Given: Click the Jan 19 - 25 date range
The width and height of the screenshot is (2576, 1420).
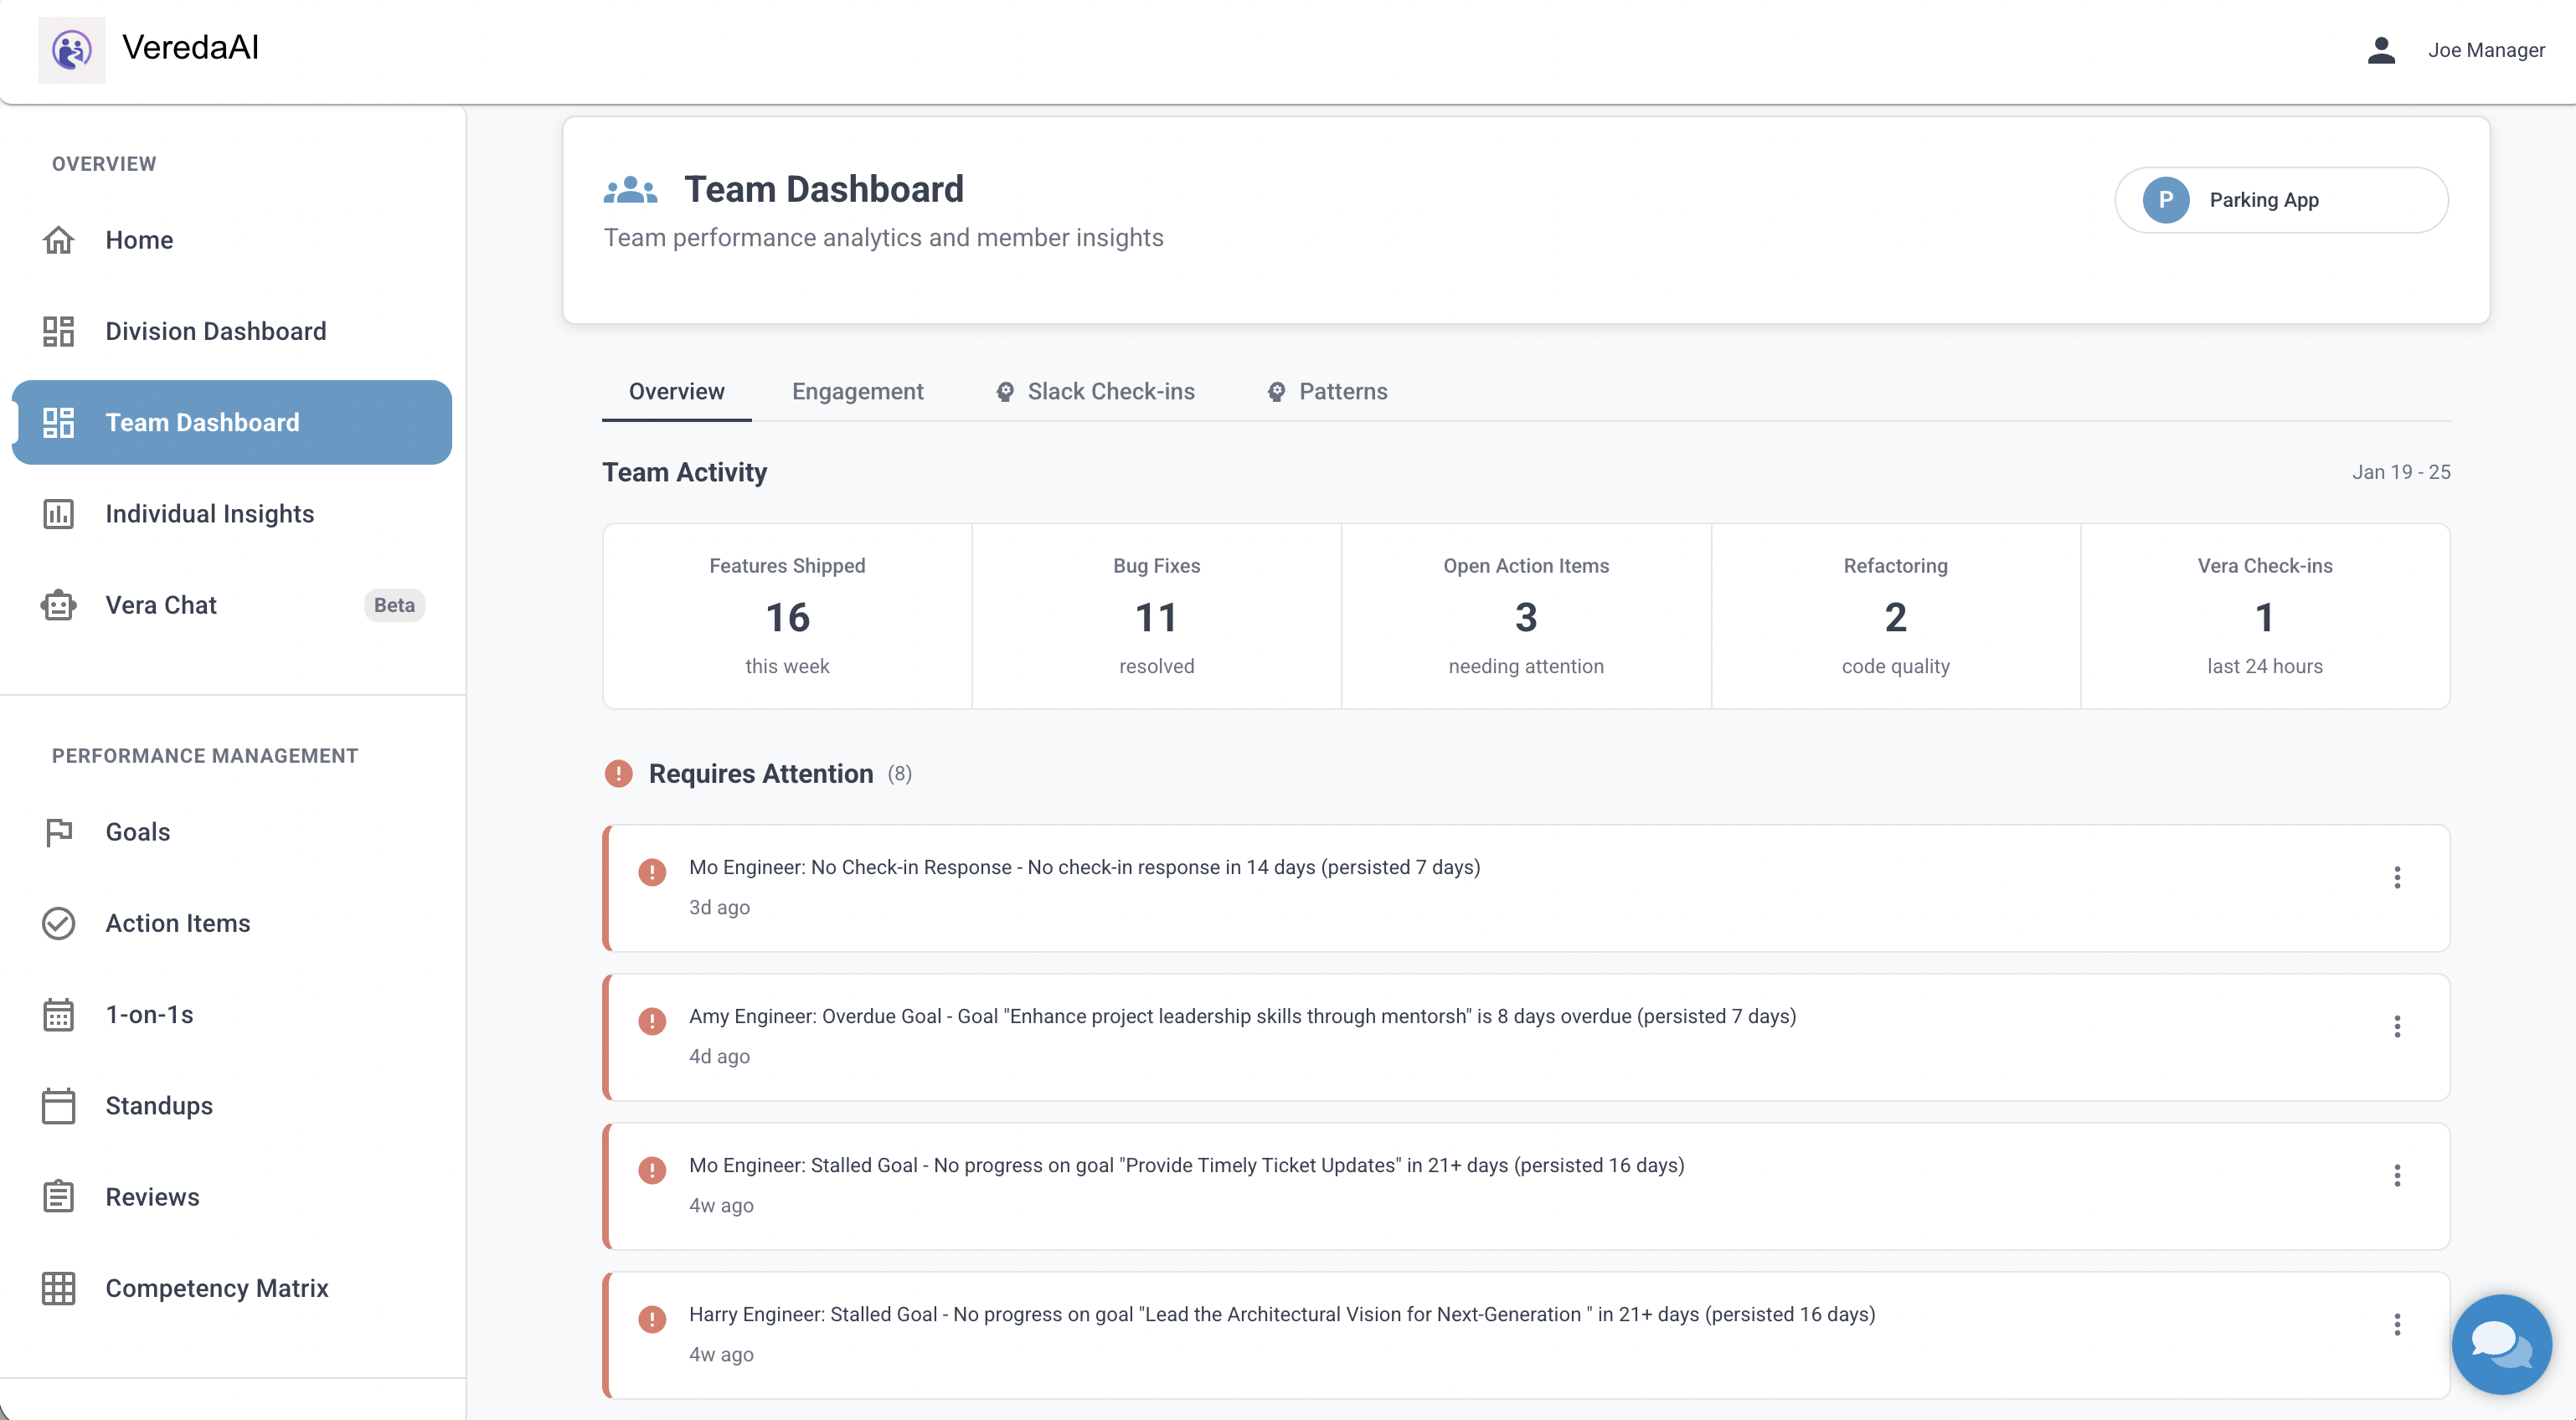Looking at the screenshot, I should click(x=2402, y=471).
